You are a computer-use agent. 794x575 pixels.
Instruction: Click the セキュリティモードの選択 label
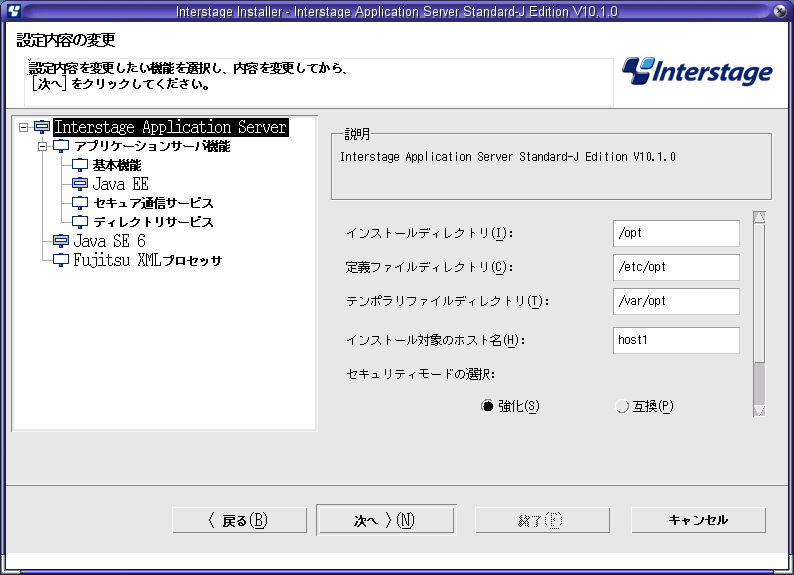420,374
